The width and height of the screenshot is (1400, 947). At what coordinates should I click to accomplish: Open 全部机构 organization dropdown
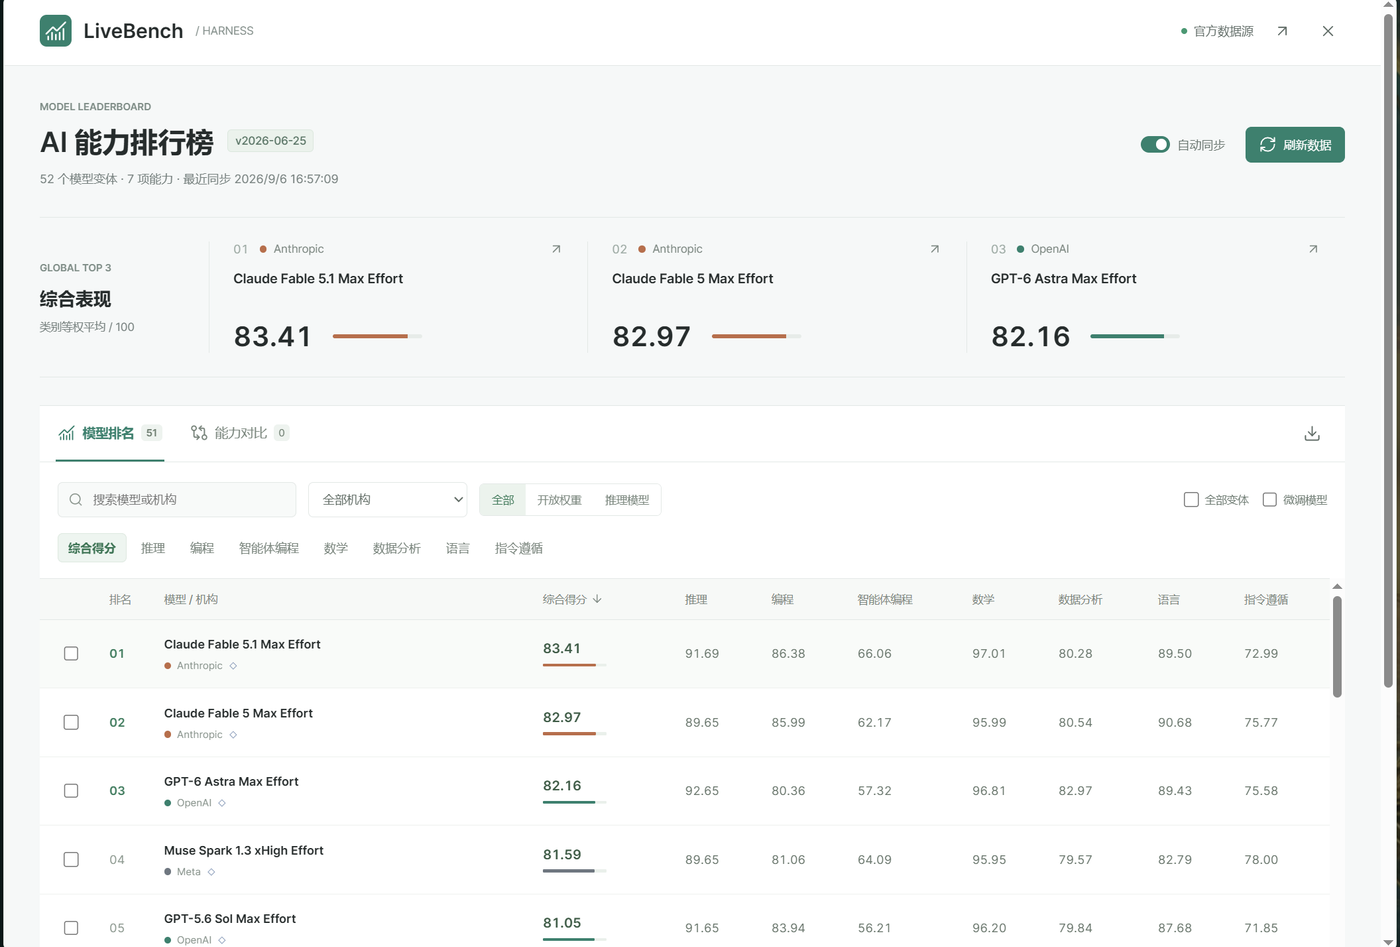point(388,500)
